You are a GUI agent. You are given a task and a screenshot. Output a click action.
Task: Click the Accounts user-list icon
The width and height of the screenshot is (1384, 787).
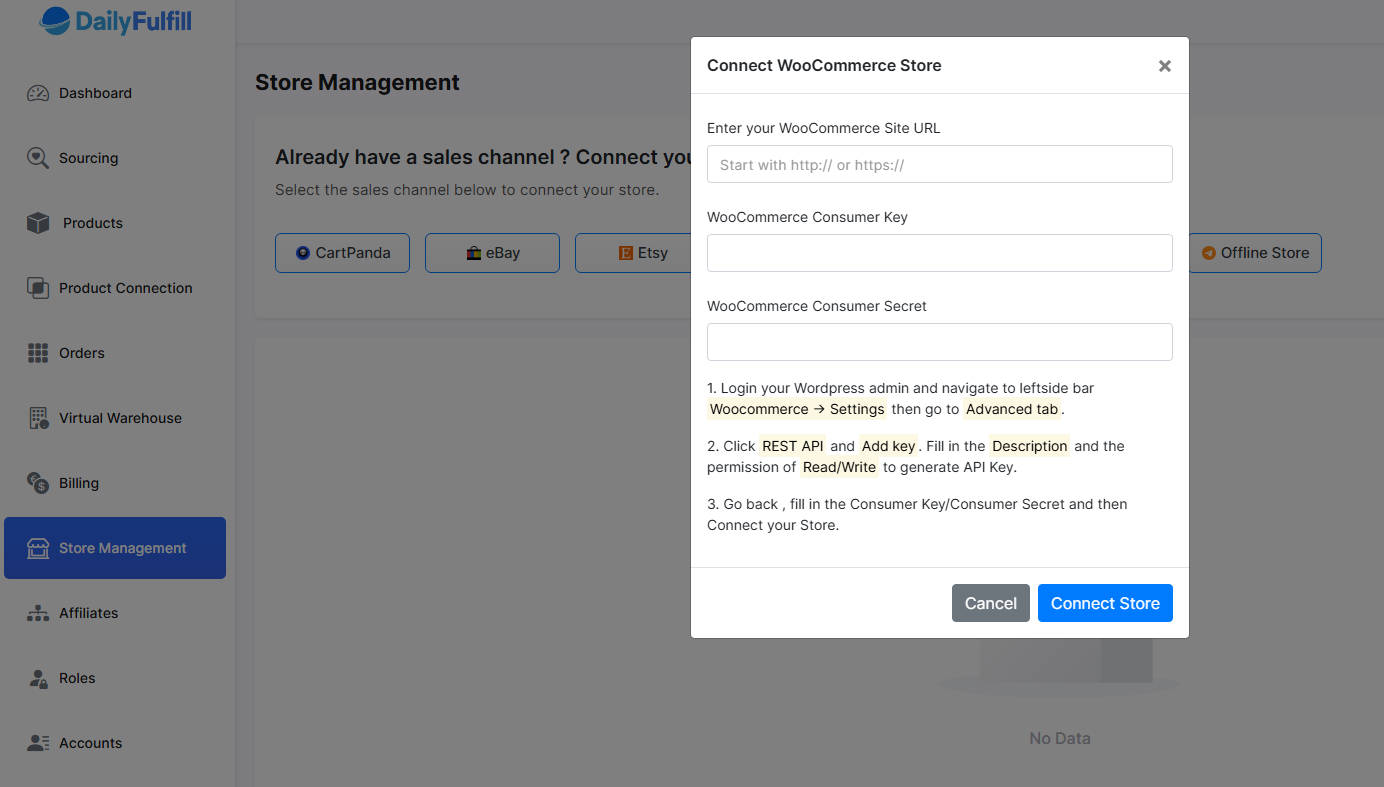click(x=38, y=743)
